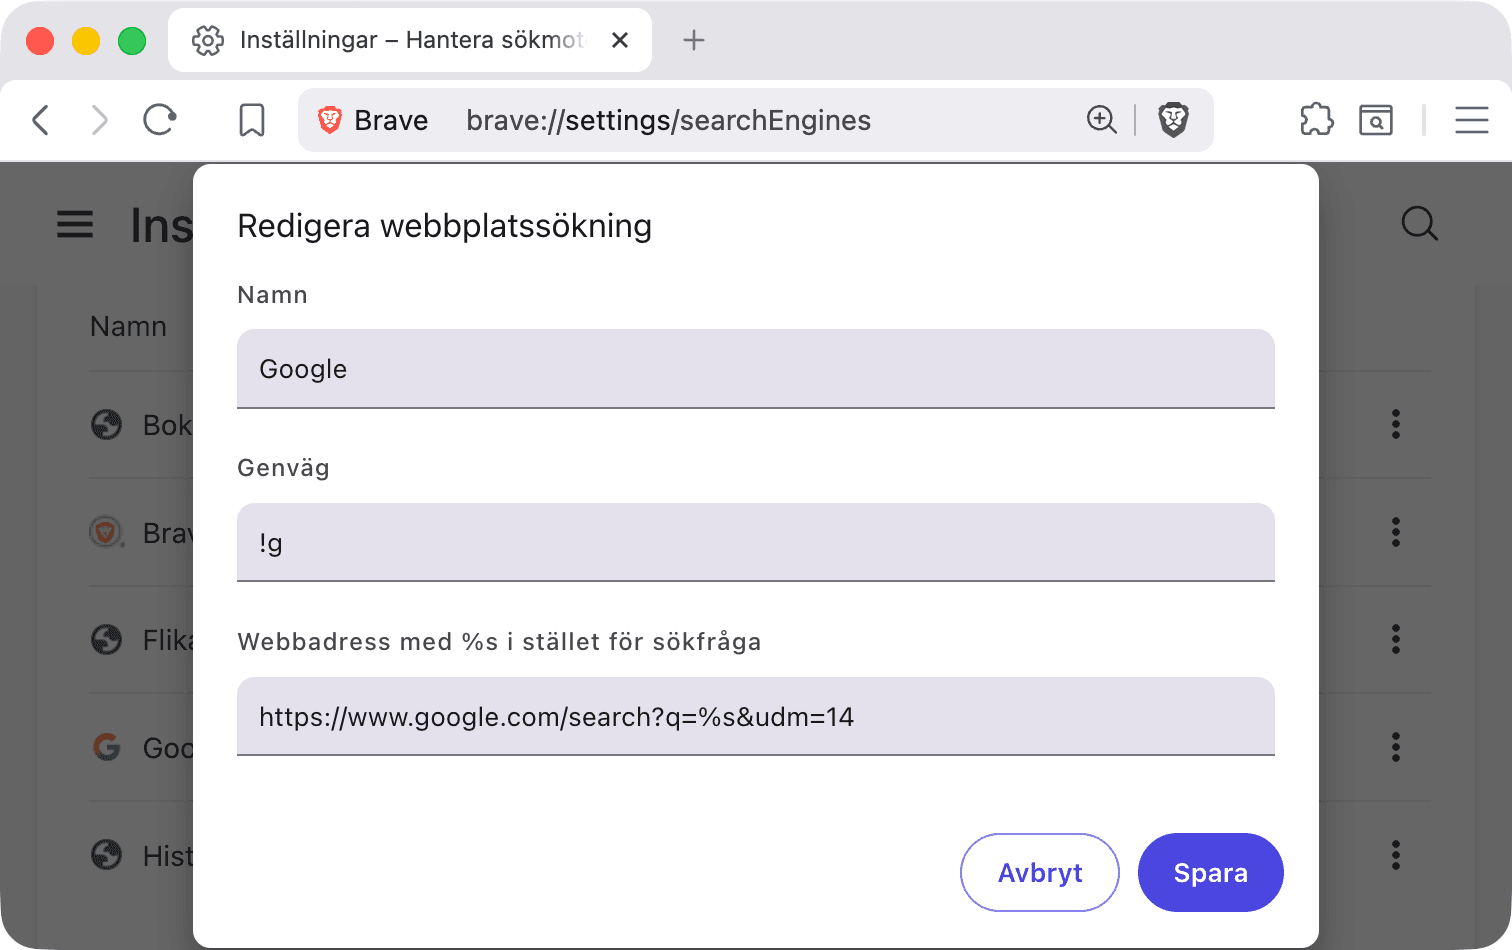Image resolution: width=1512 pixels, height=950 pixels.
Task: Open the extensions puzzle icon
Action: click(x=1316, y=120)
